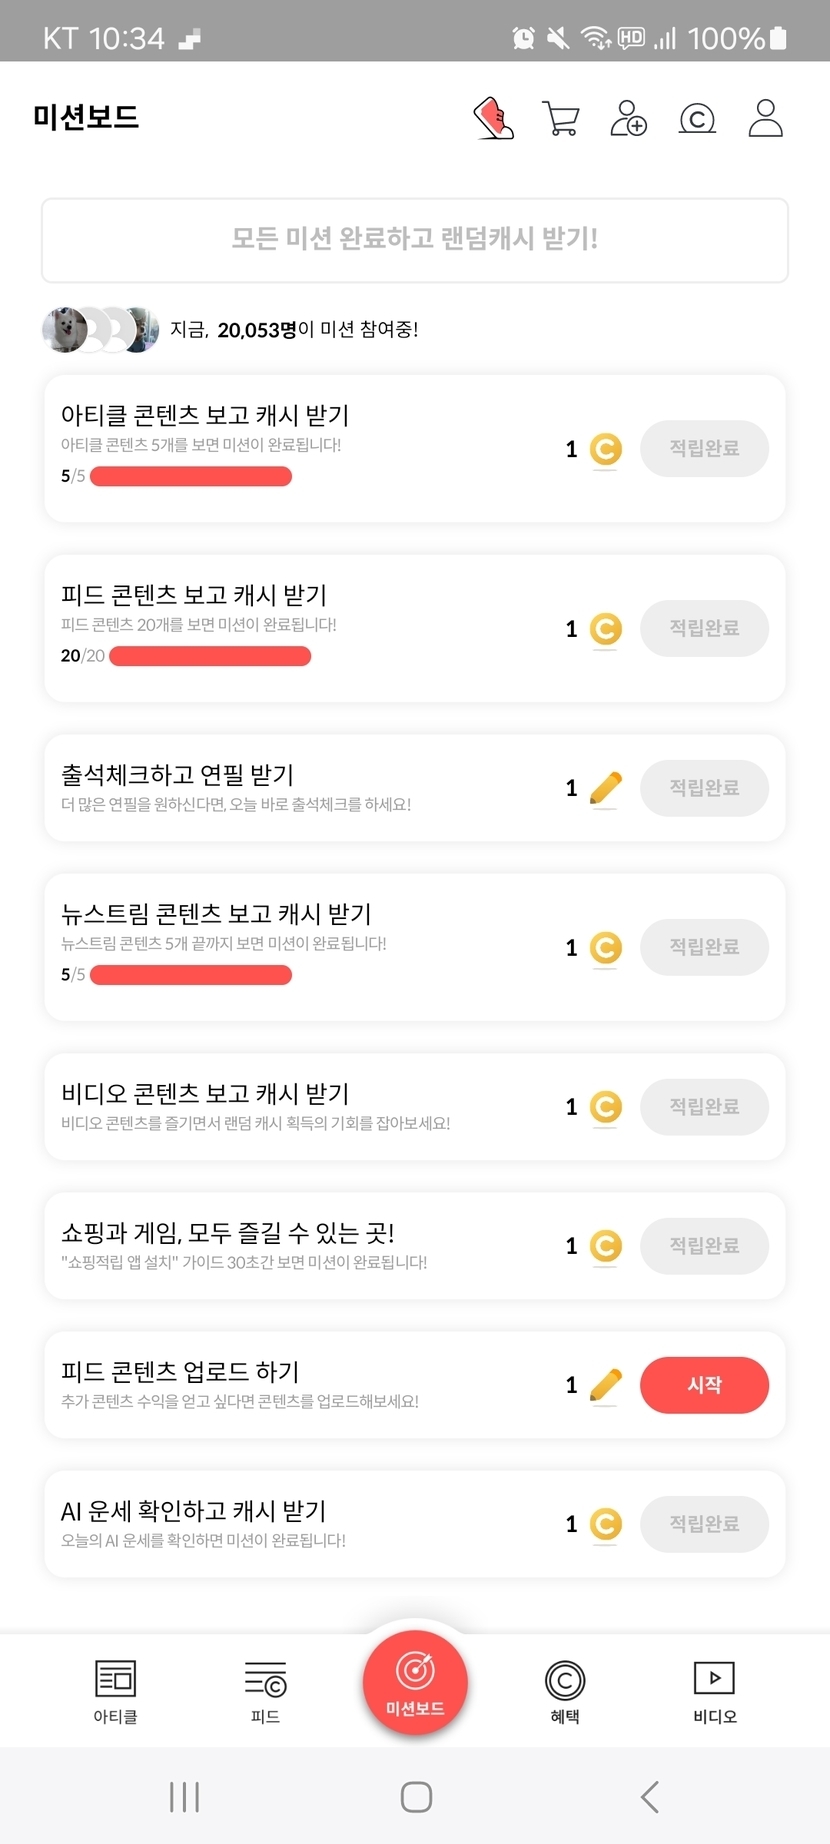
Task: Tap the red sneaker icon in header
Action: [x=493, y=118]
